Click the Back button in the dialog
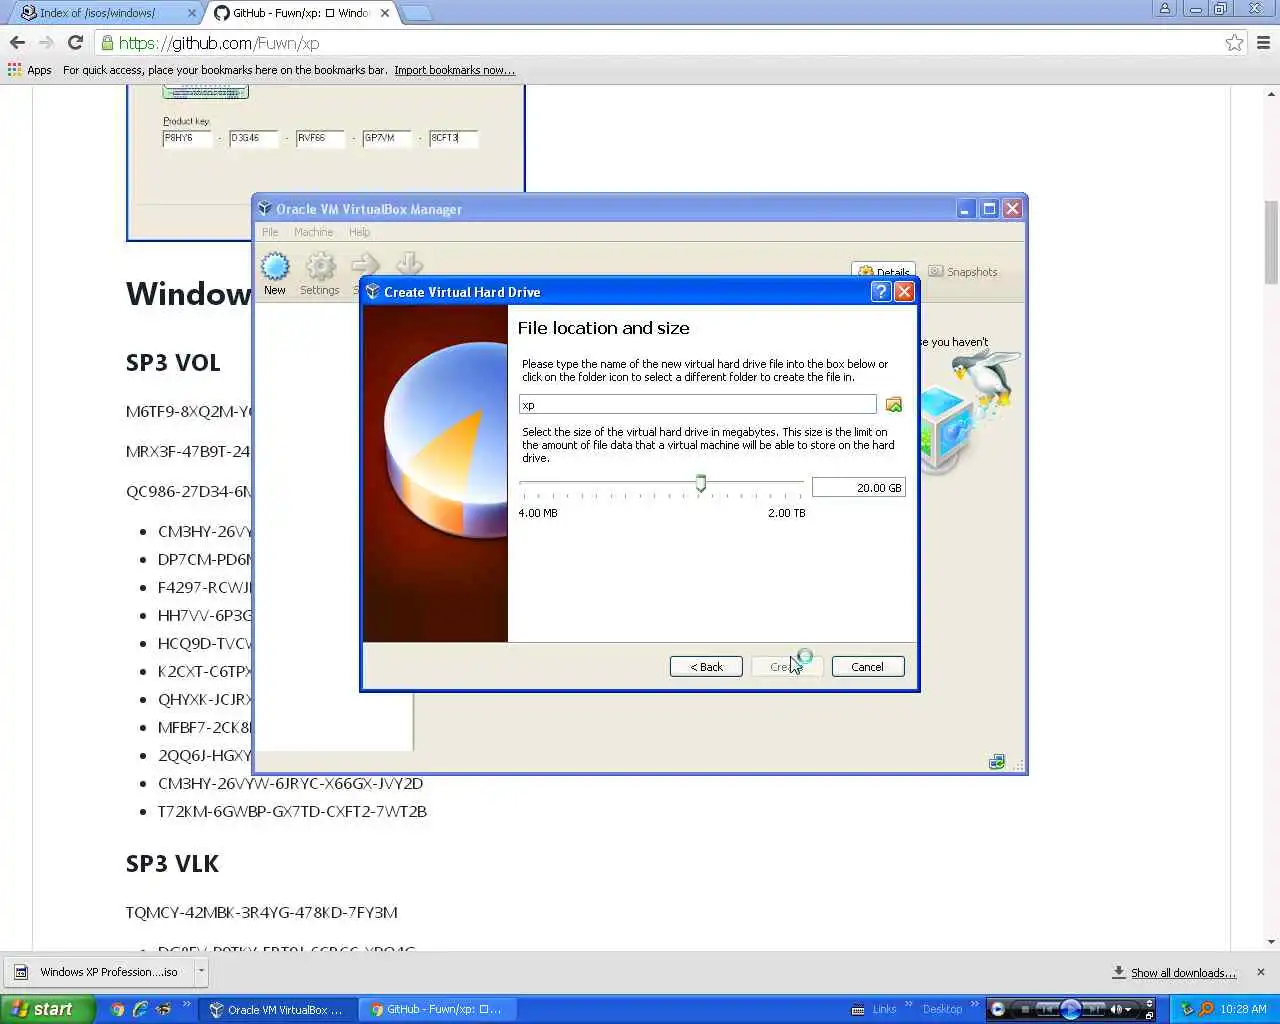 [706, 666]
